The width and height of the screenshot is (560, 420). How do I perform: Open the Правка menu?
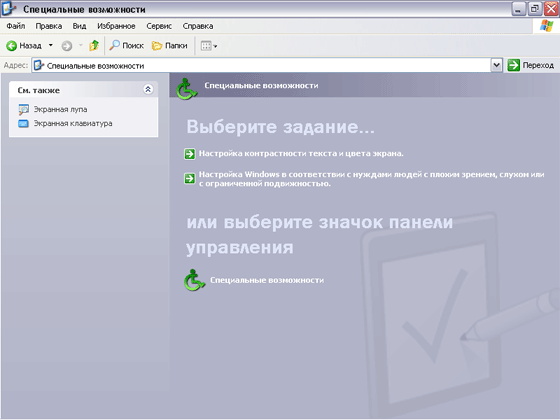(49, 26)
